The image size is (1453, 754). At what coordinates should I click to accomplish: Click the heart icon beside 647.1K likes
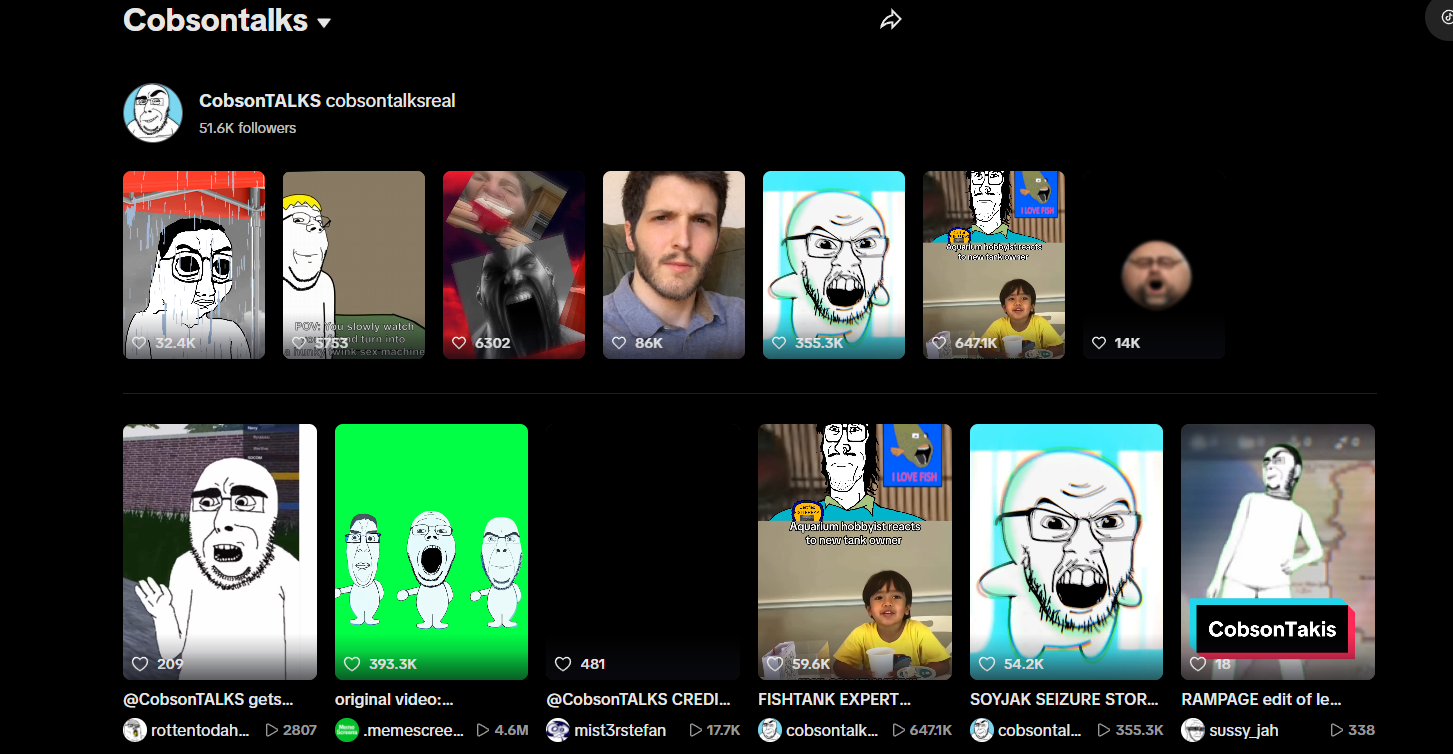(939, 343)
